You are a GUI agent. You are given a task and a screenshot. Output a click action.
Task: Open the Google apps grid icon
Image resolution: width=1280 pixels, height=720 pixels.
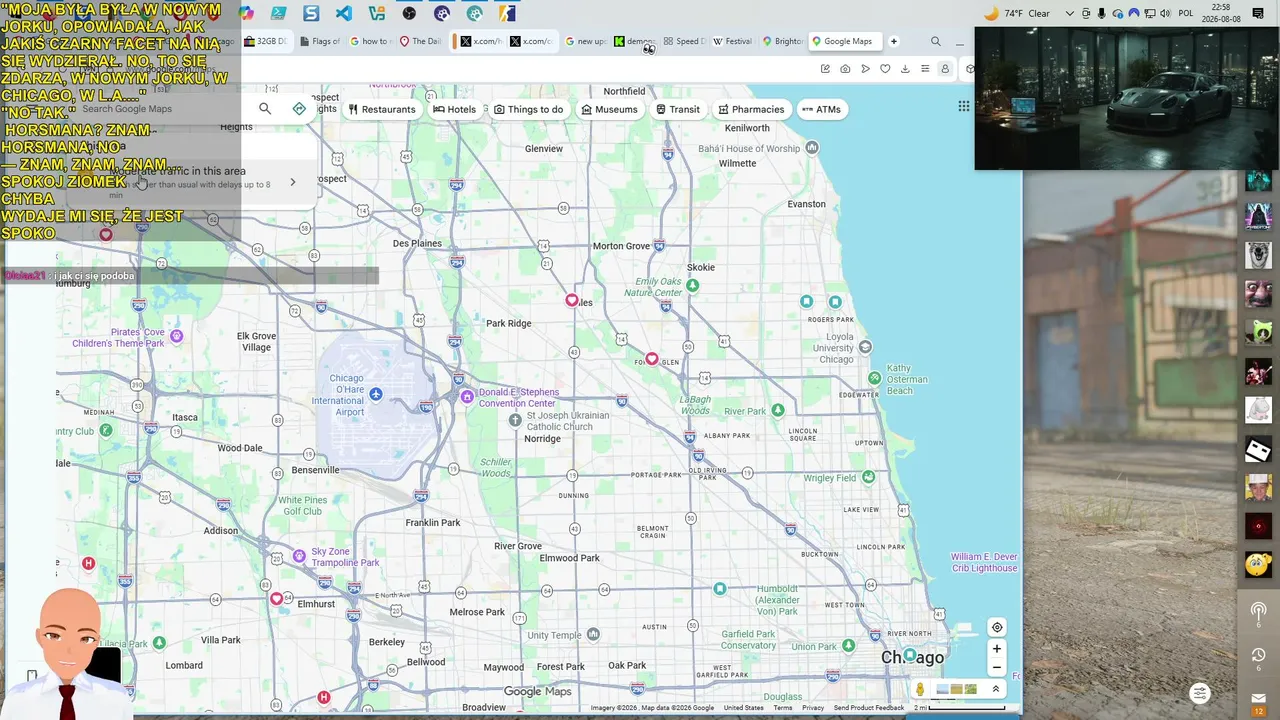click(x=964, y=106)
